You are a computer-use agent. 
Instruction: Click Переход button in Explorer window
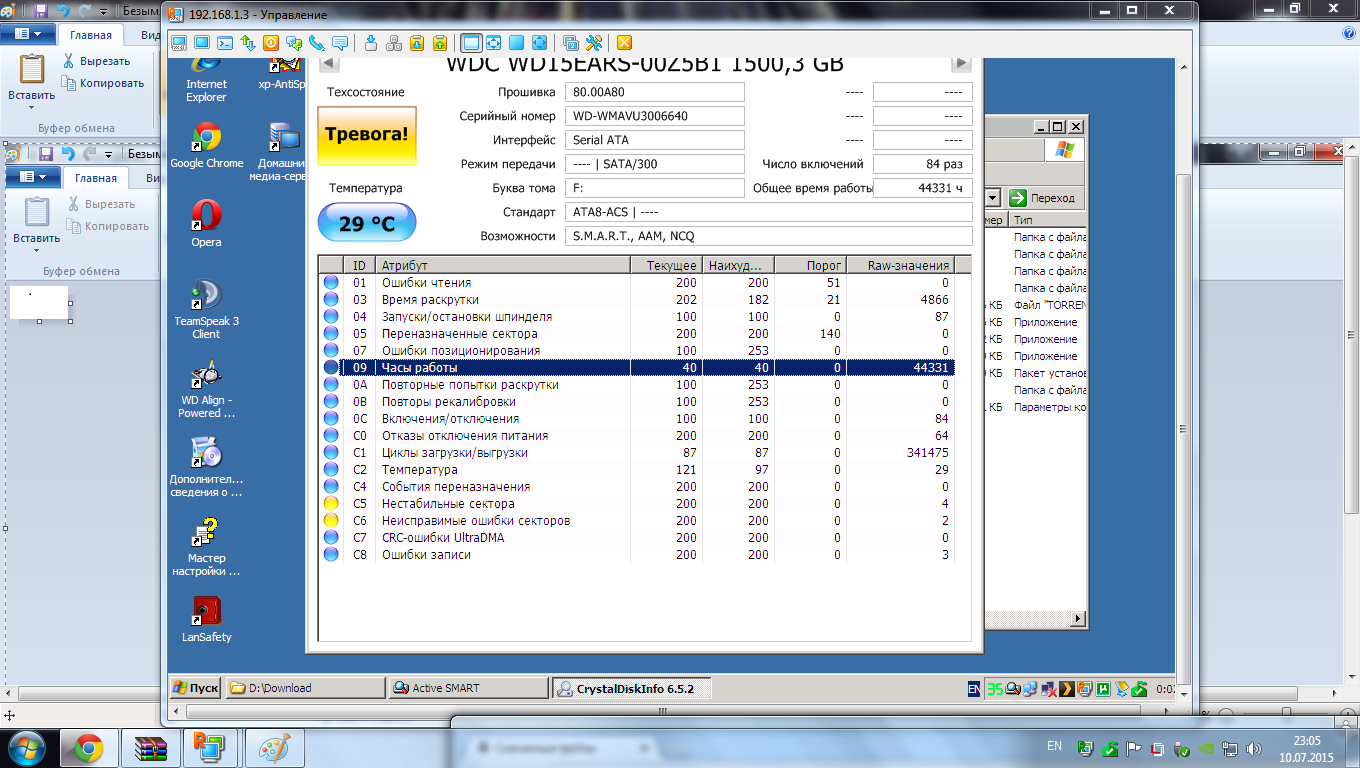pyautogui.click(x=1043, y=198)
